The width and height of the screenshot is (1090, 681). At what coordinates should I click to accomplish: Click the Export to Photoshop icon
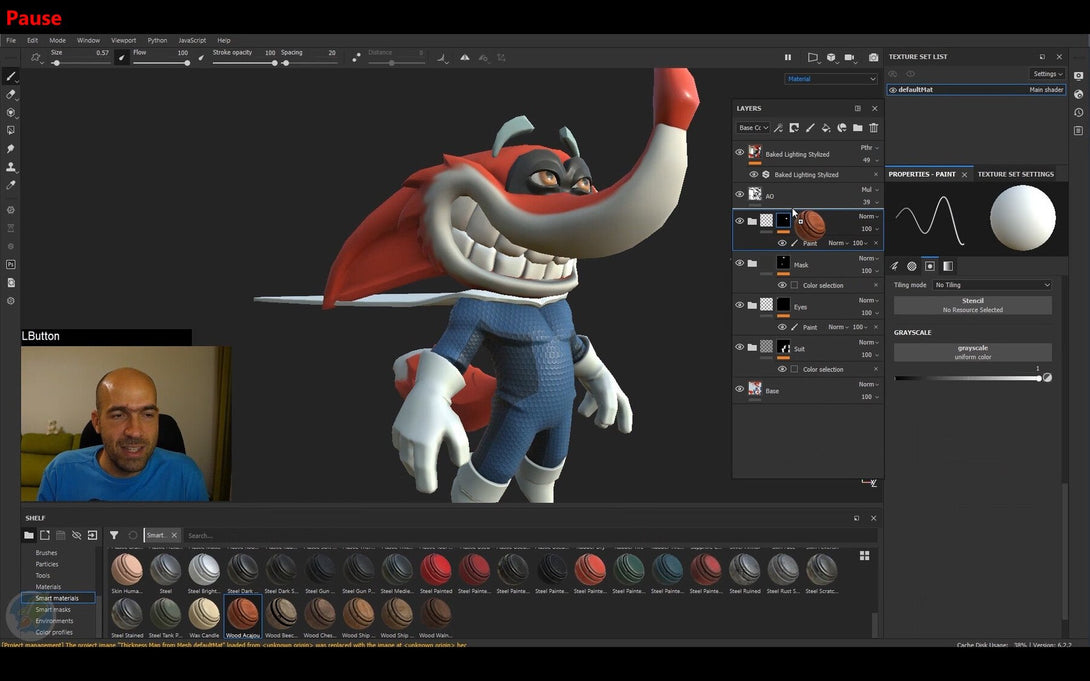(10, 265)
